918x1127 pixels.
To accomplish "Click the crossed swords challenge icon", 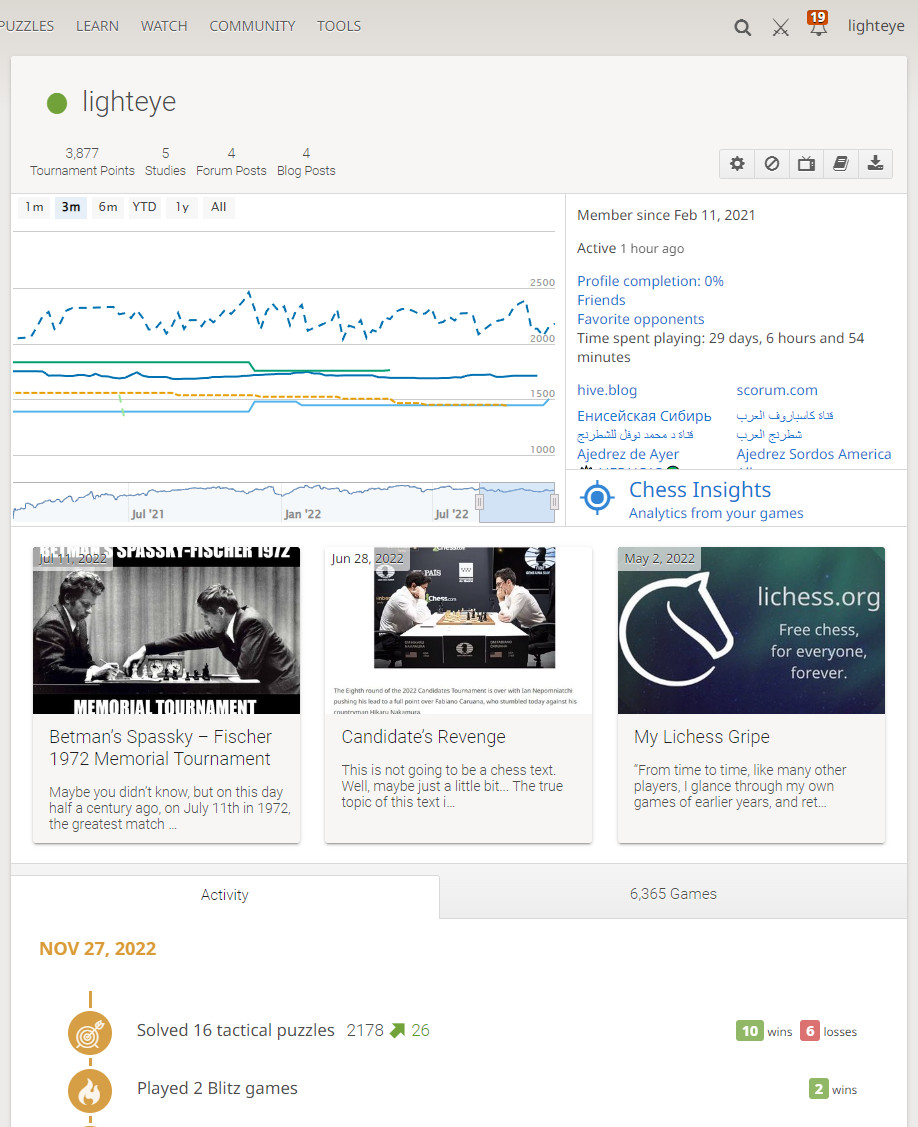I will pyautogui.click(x=781, y=28).
